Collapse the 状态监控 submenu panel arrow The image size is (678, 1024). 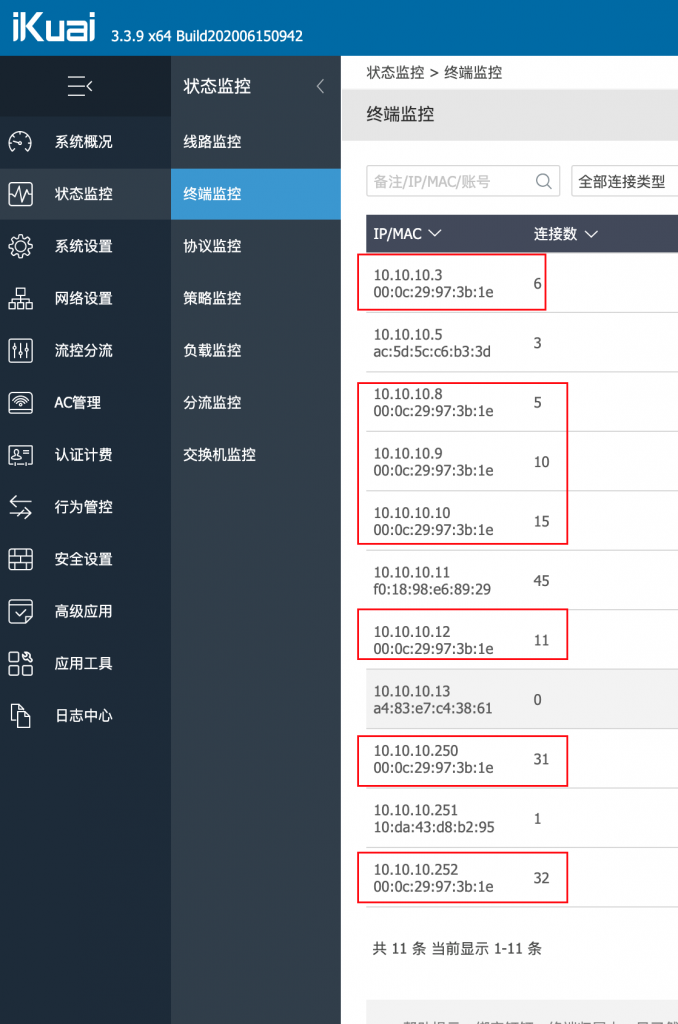pyautogui.click(x=320, y=86)
